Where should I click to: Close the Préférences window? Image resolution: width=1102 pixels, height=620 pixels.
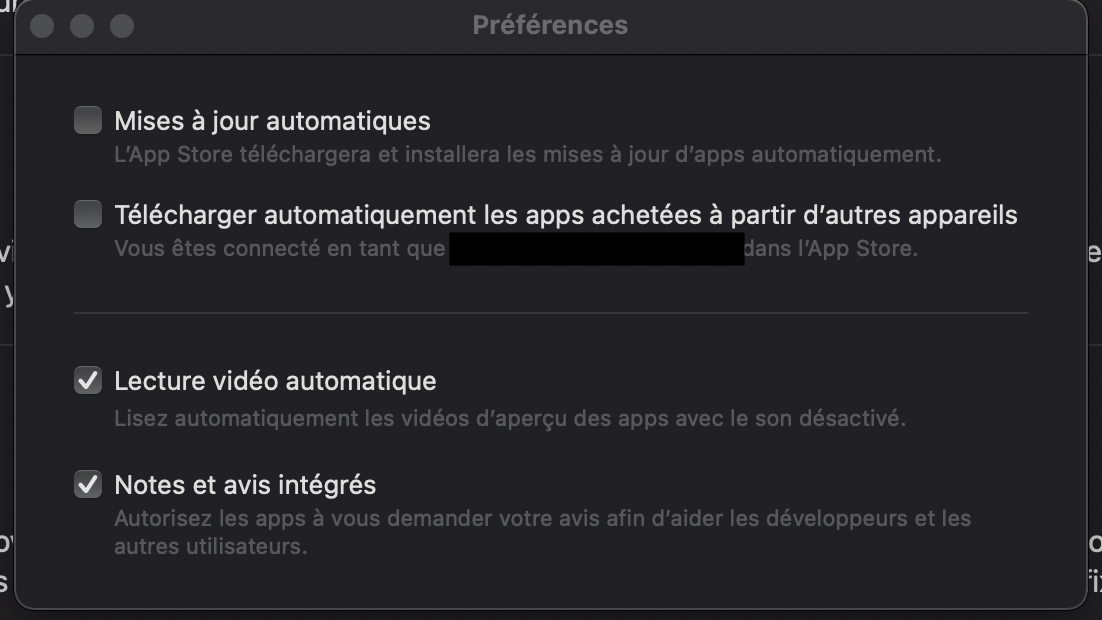click(x=42, y=26)
